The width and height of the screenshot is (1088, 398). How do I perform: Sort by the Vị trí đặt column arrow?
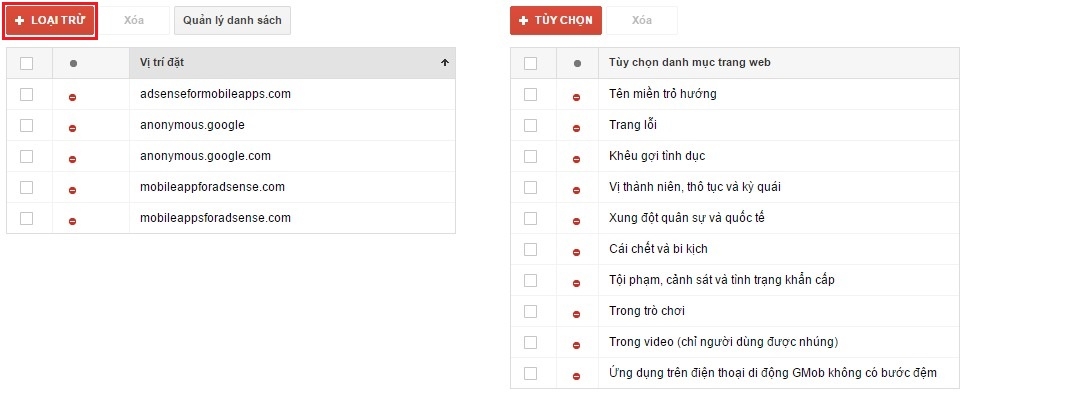pos(445,62)
